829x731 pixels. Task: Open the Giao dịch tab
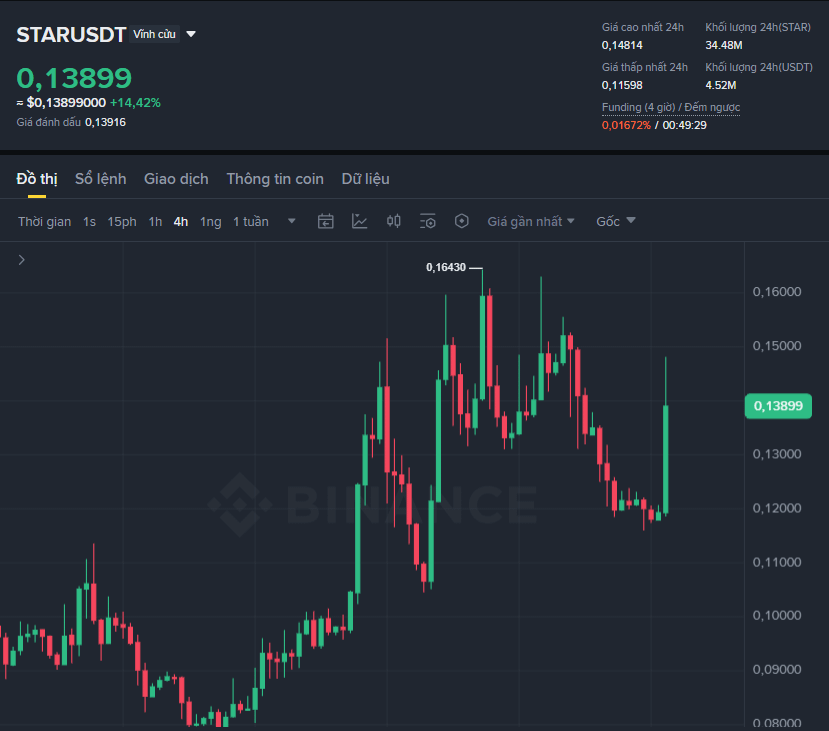click(x=176, y=179)
